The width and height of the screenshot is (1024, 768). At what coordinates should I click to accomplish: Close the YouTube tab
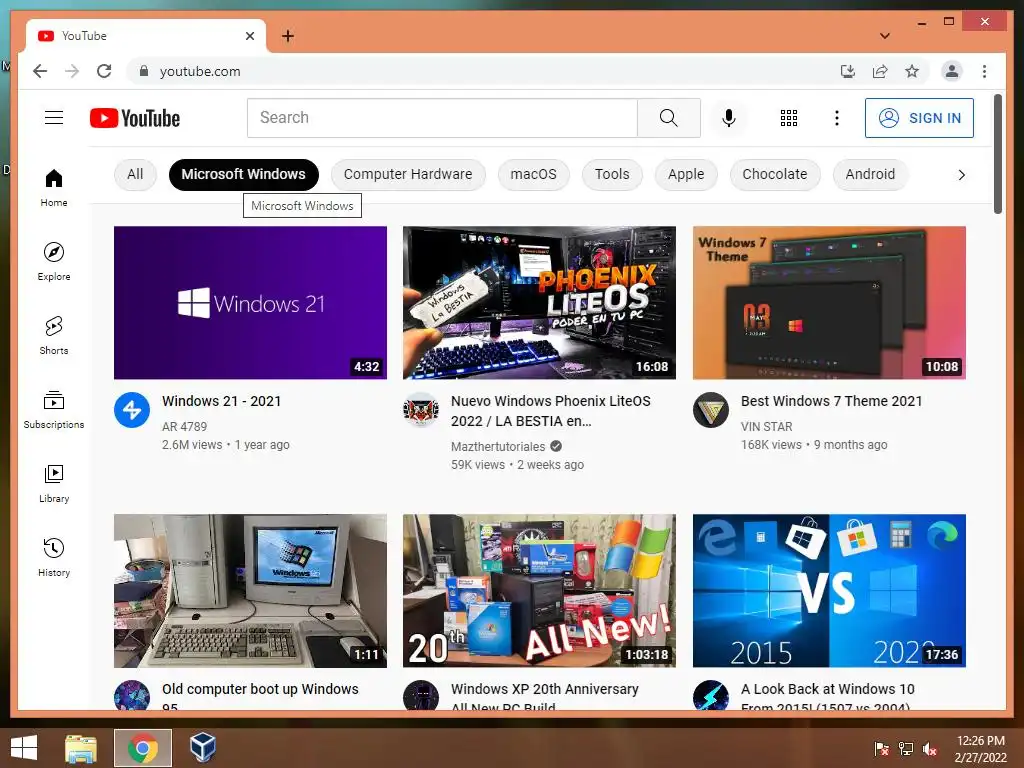249,36
